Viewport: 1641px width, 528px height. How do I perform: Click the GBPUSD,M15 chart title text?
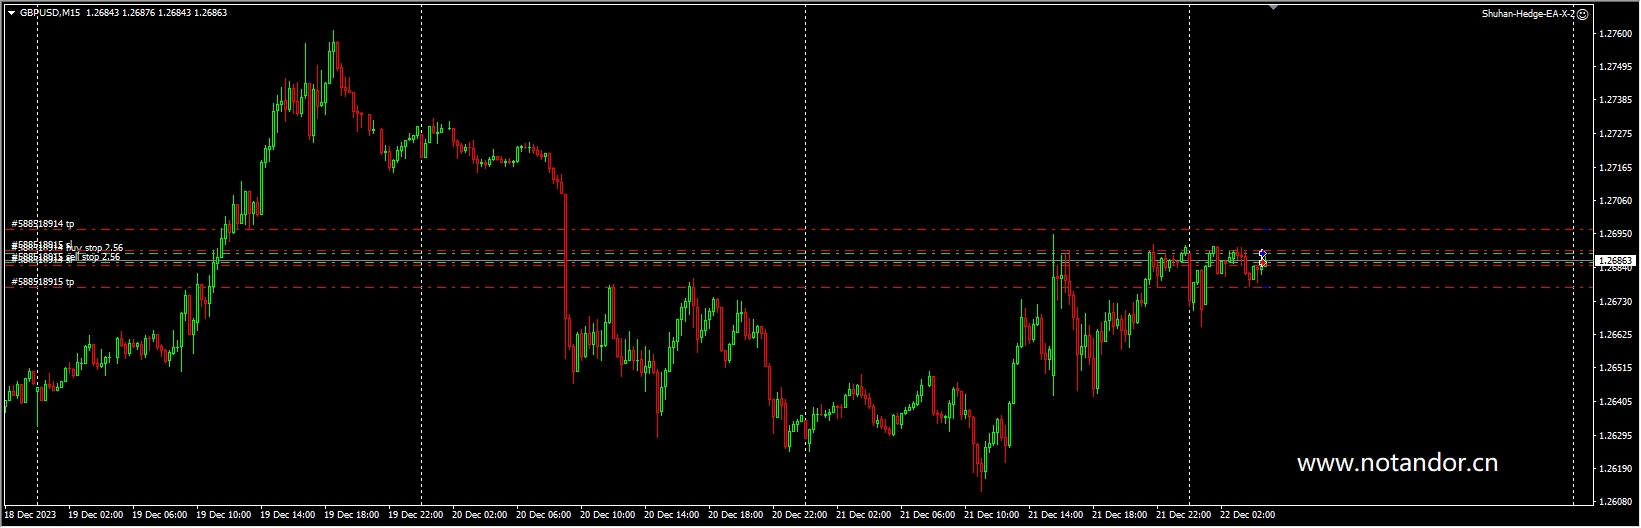click(x=50, y=13)
